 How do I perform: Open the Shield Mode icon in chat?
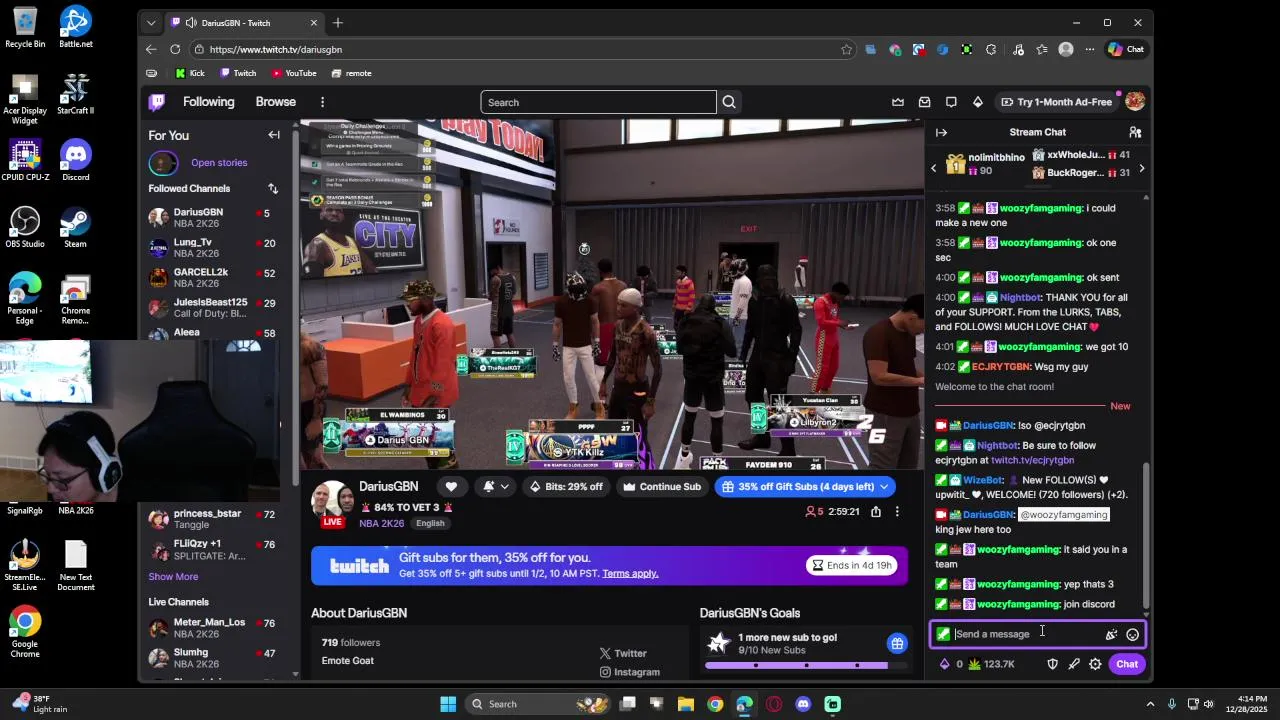(x=1052, y=664)
